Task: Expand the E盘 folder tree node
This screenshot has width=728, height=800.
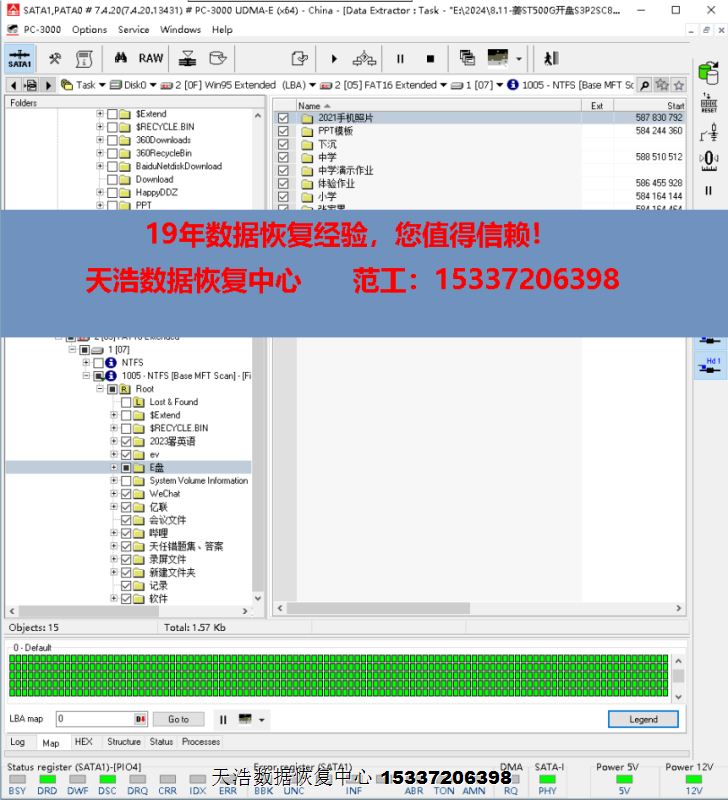Action: pyautogui.click(x=113, y=468)
